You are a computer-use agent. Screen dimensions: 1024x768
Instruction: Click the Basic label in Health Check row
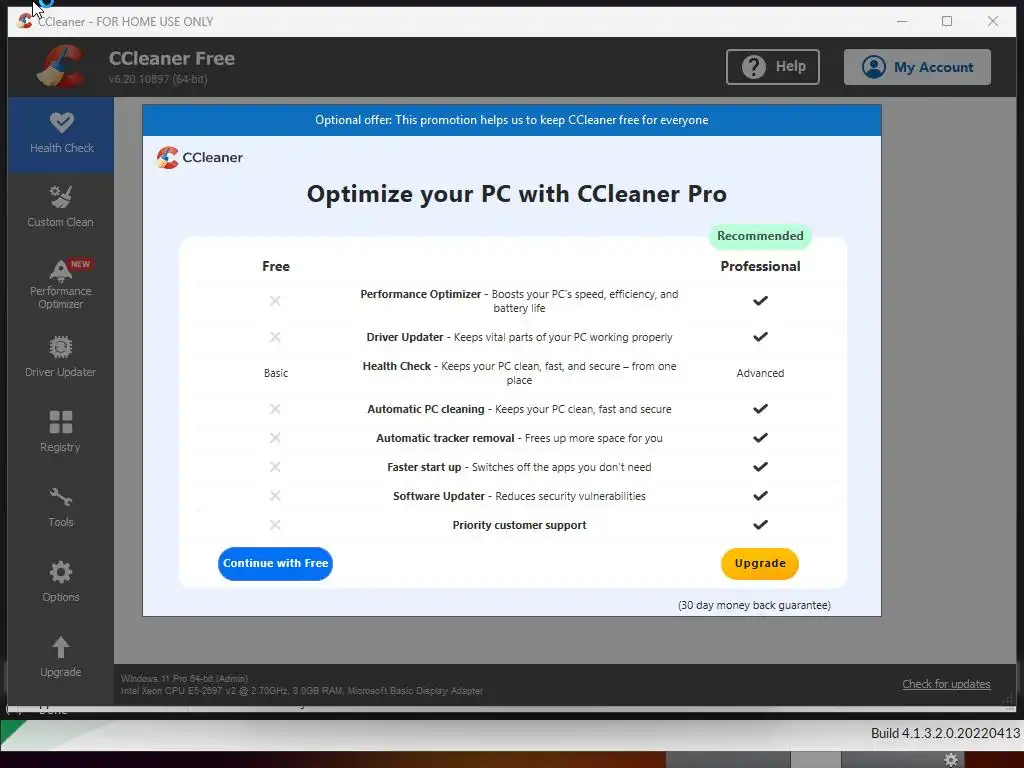(276, 374)
